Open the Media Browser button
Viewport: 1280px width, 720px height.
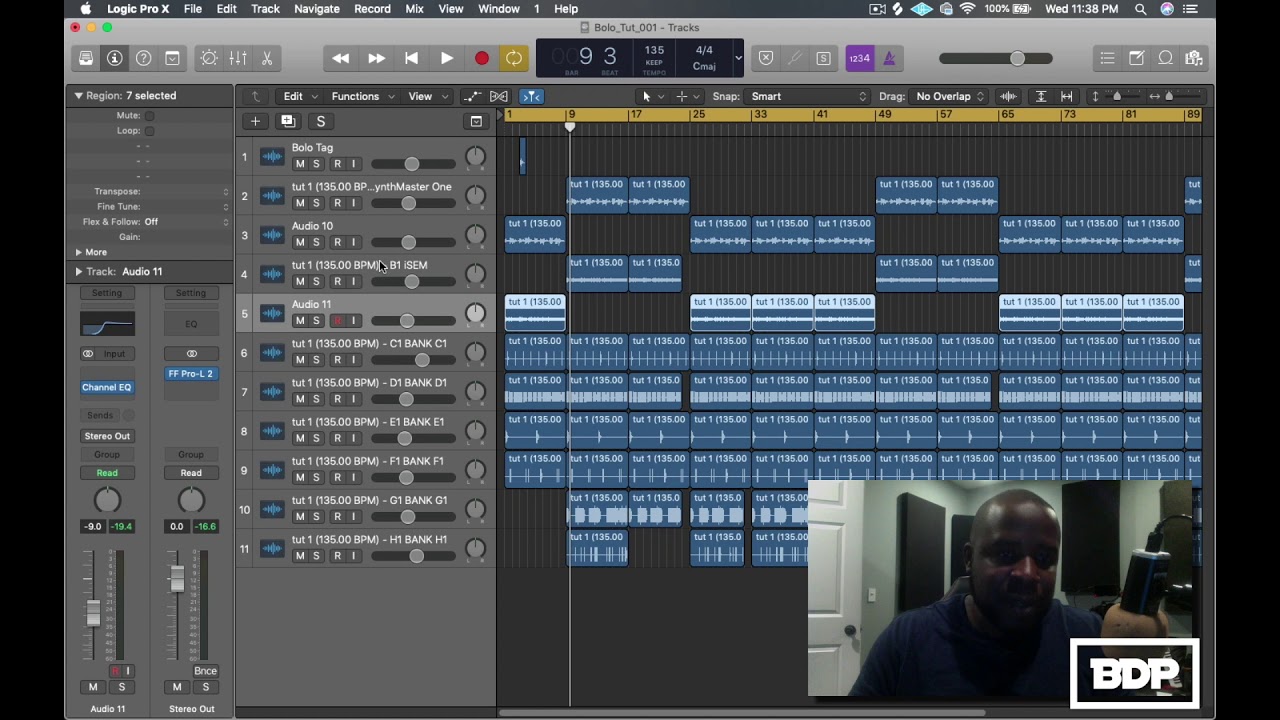coord(1194,58)
